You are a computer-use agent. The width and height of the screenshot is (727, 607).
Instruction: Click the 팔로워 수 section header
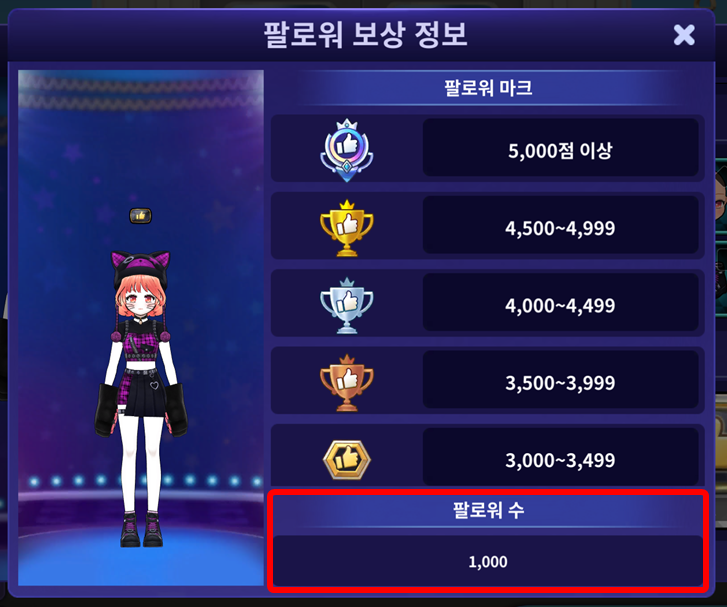[x=488, y=511]
